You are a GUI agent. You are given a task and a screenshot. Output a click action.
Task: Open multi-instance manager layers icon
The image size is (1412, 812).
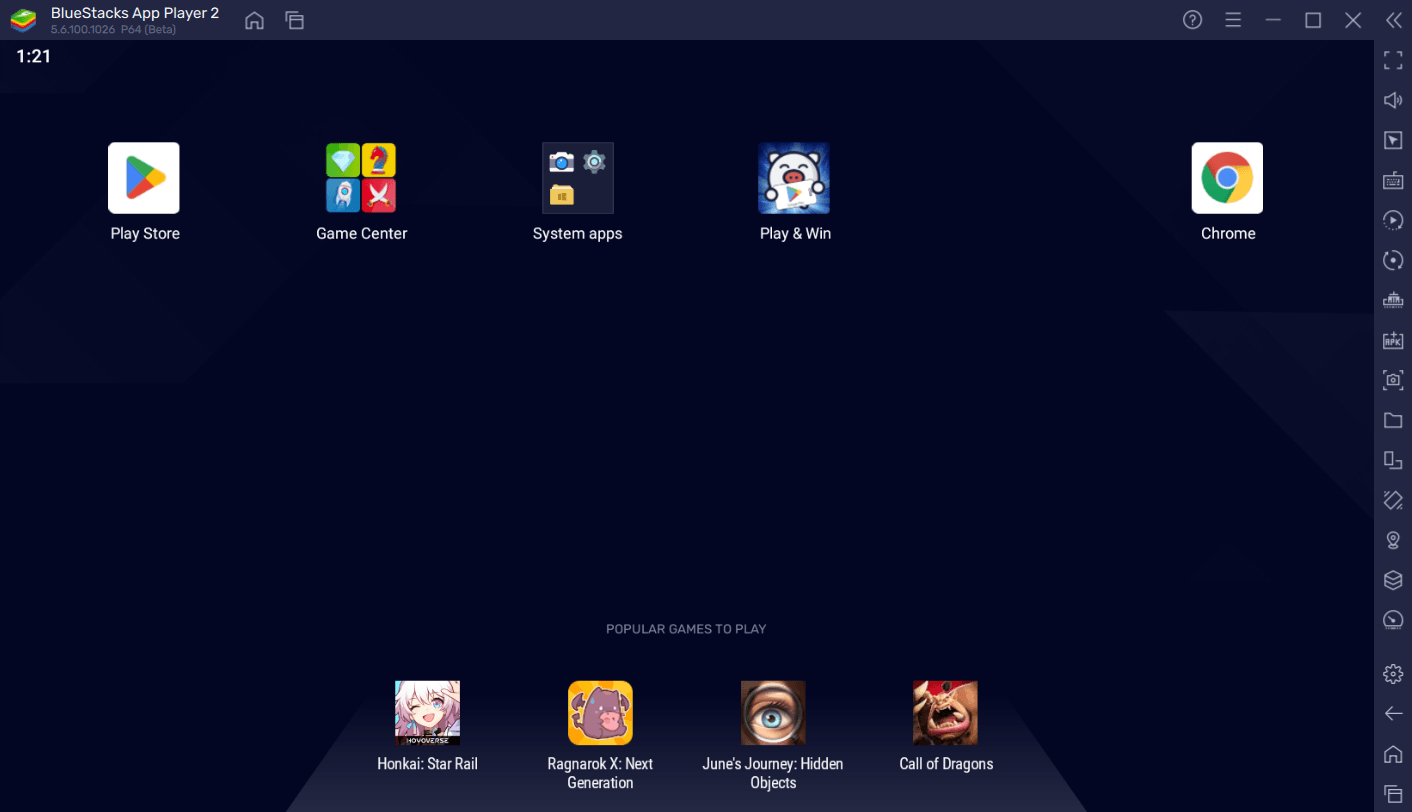pyautogui.click(x=1393, y=580)
